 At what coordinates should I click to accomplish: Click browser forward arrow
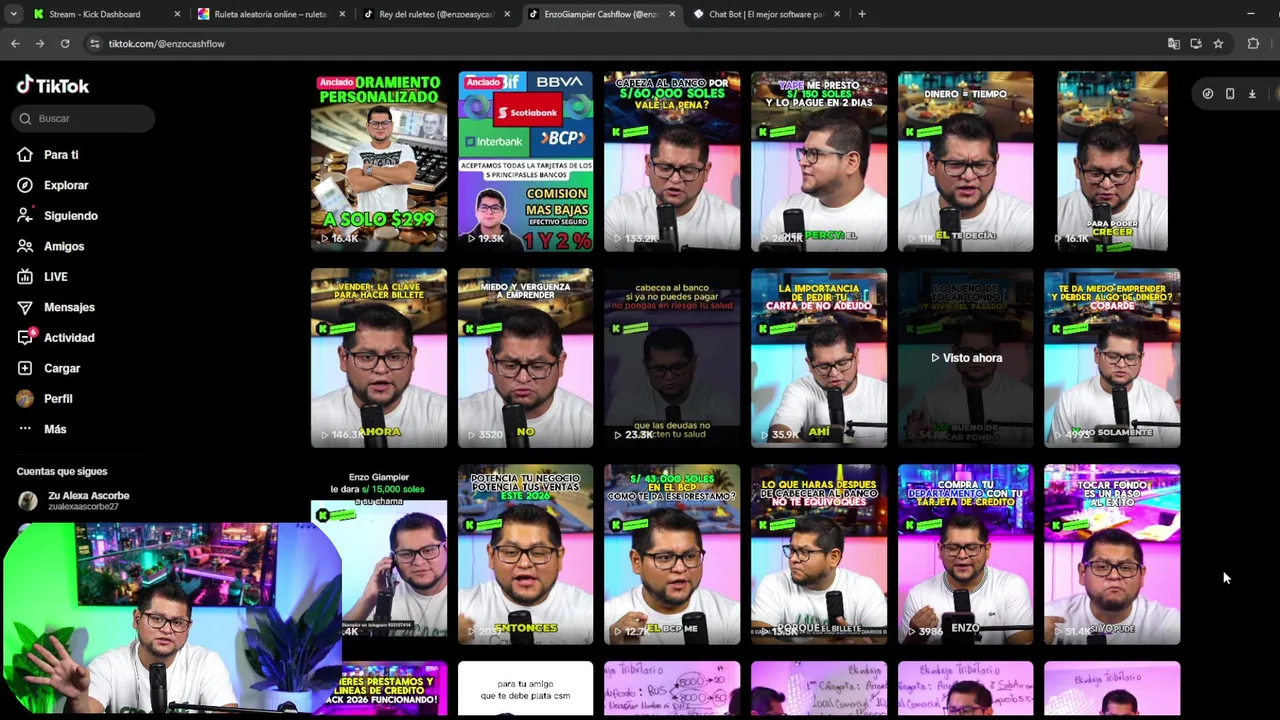point(39,44)
